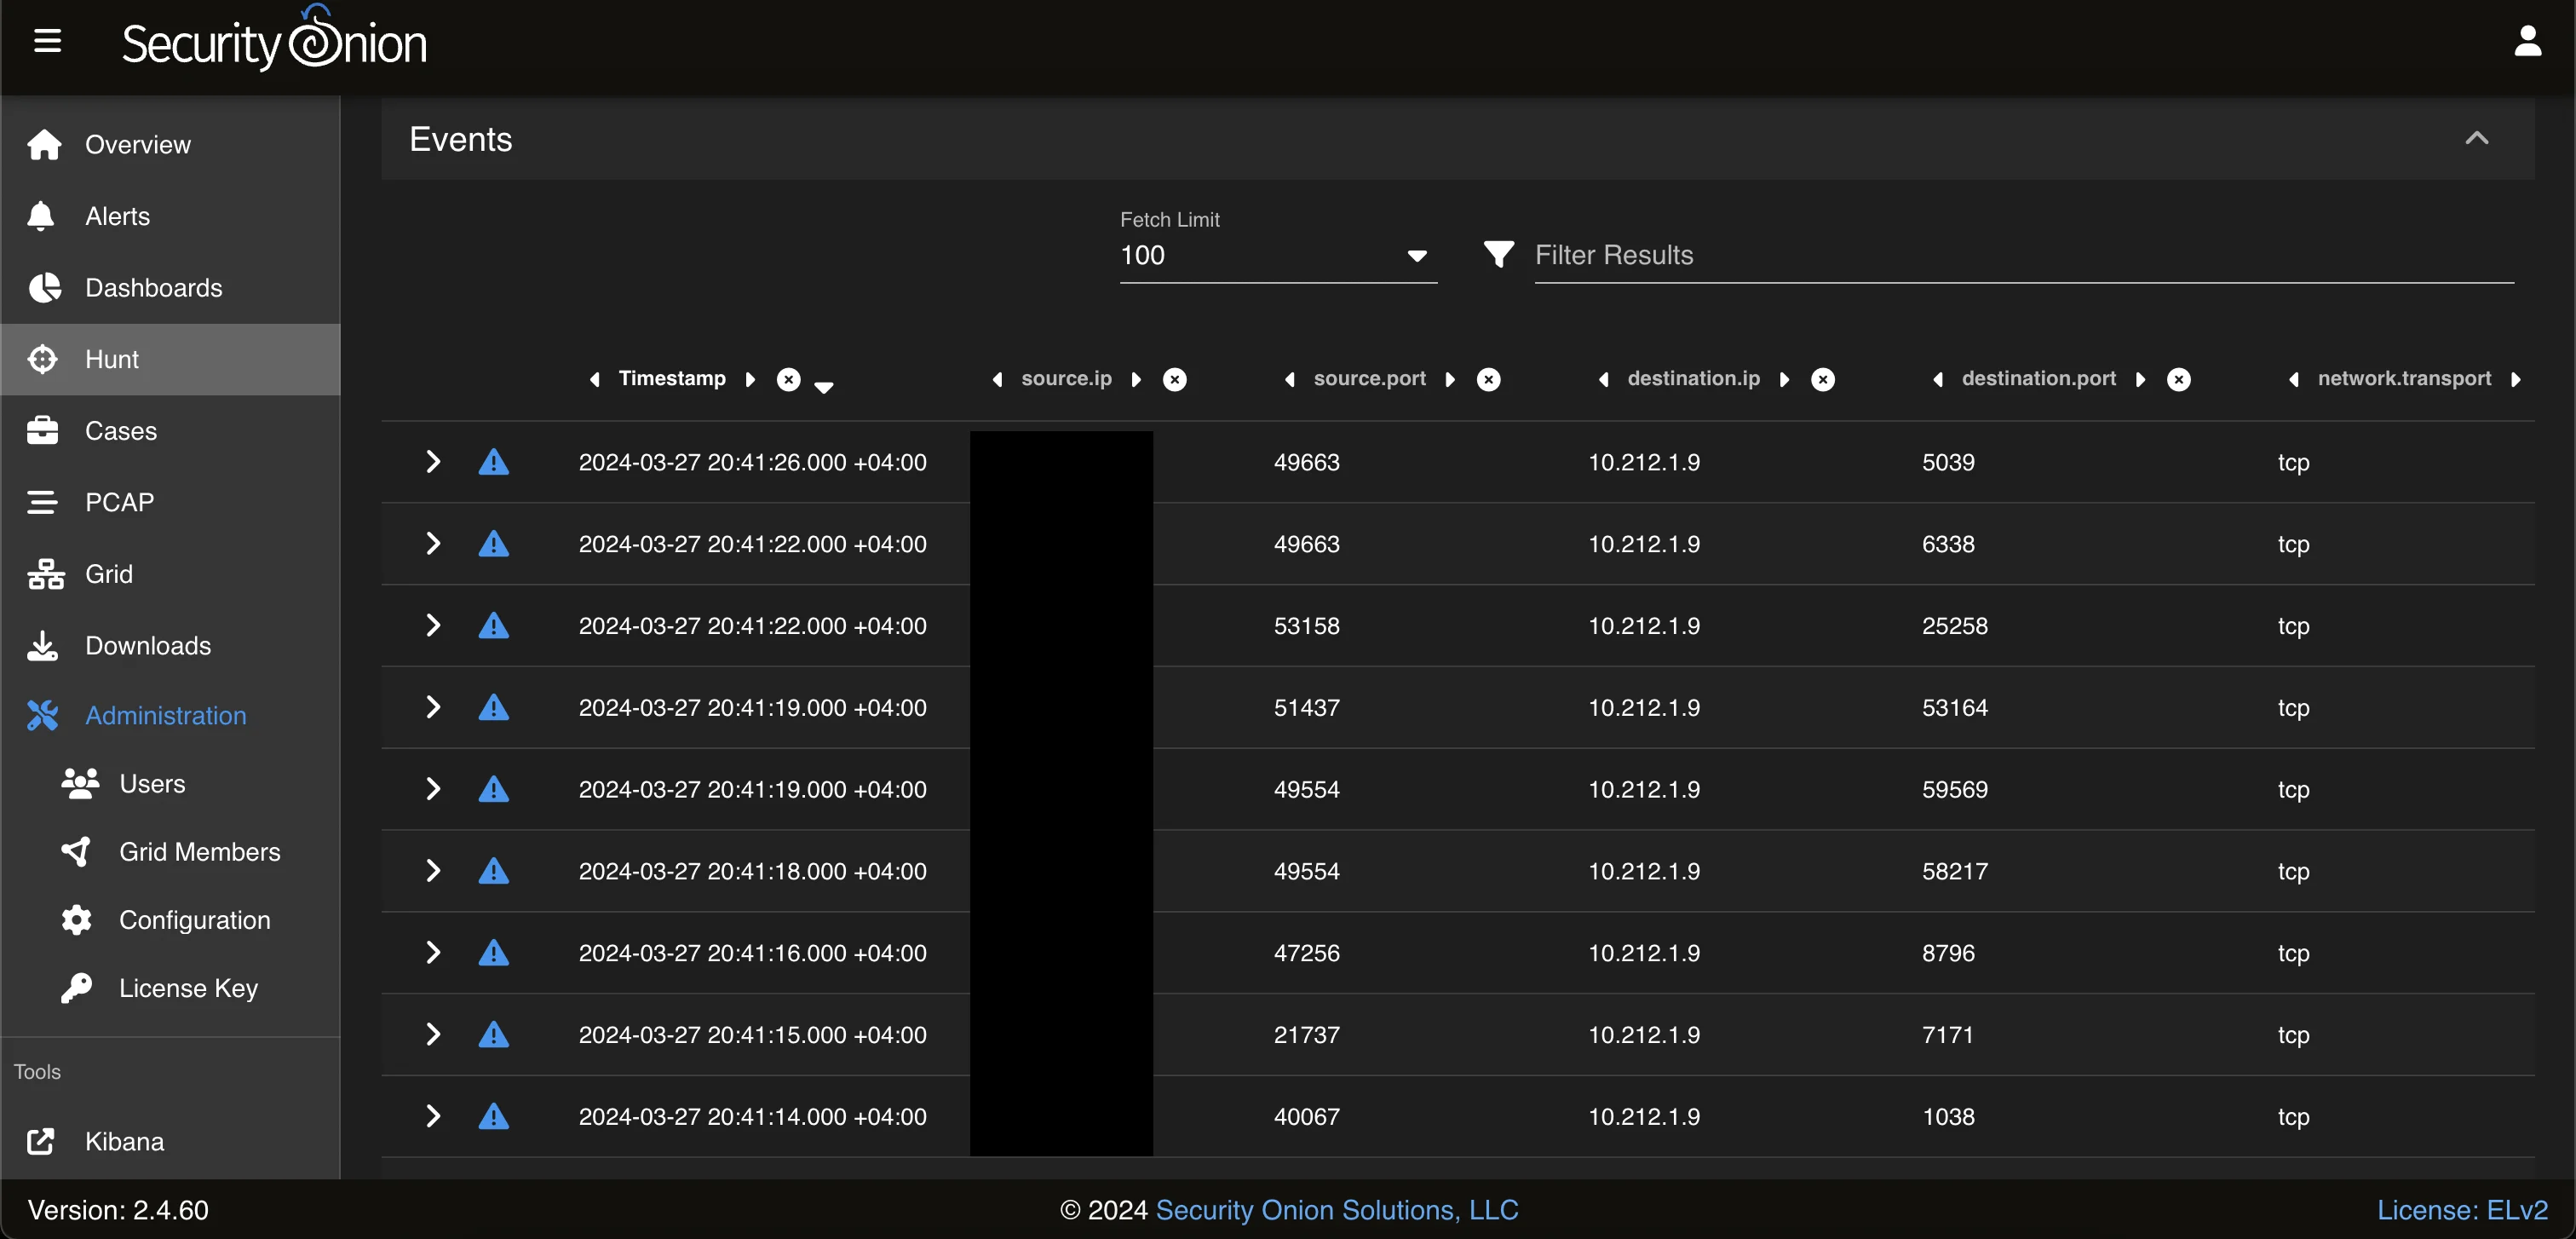Sort by source.port column header

1369,378
